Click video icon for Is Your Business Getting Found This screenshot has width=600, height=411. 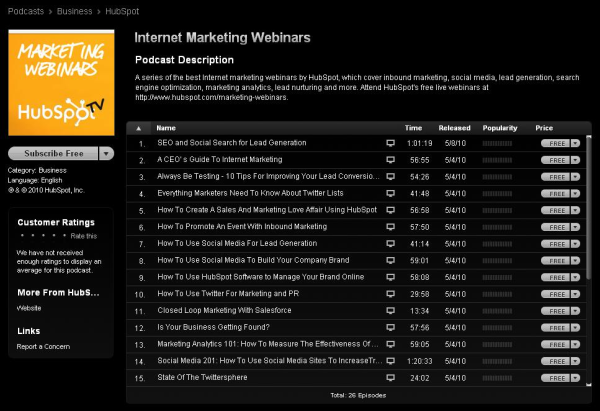click(391, 327)
